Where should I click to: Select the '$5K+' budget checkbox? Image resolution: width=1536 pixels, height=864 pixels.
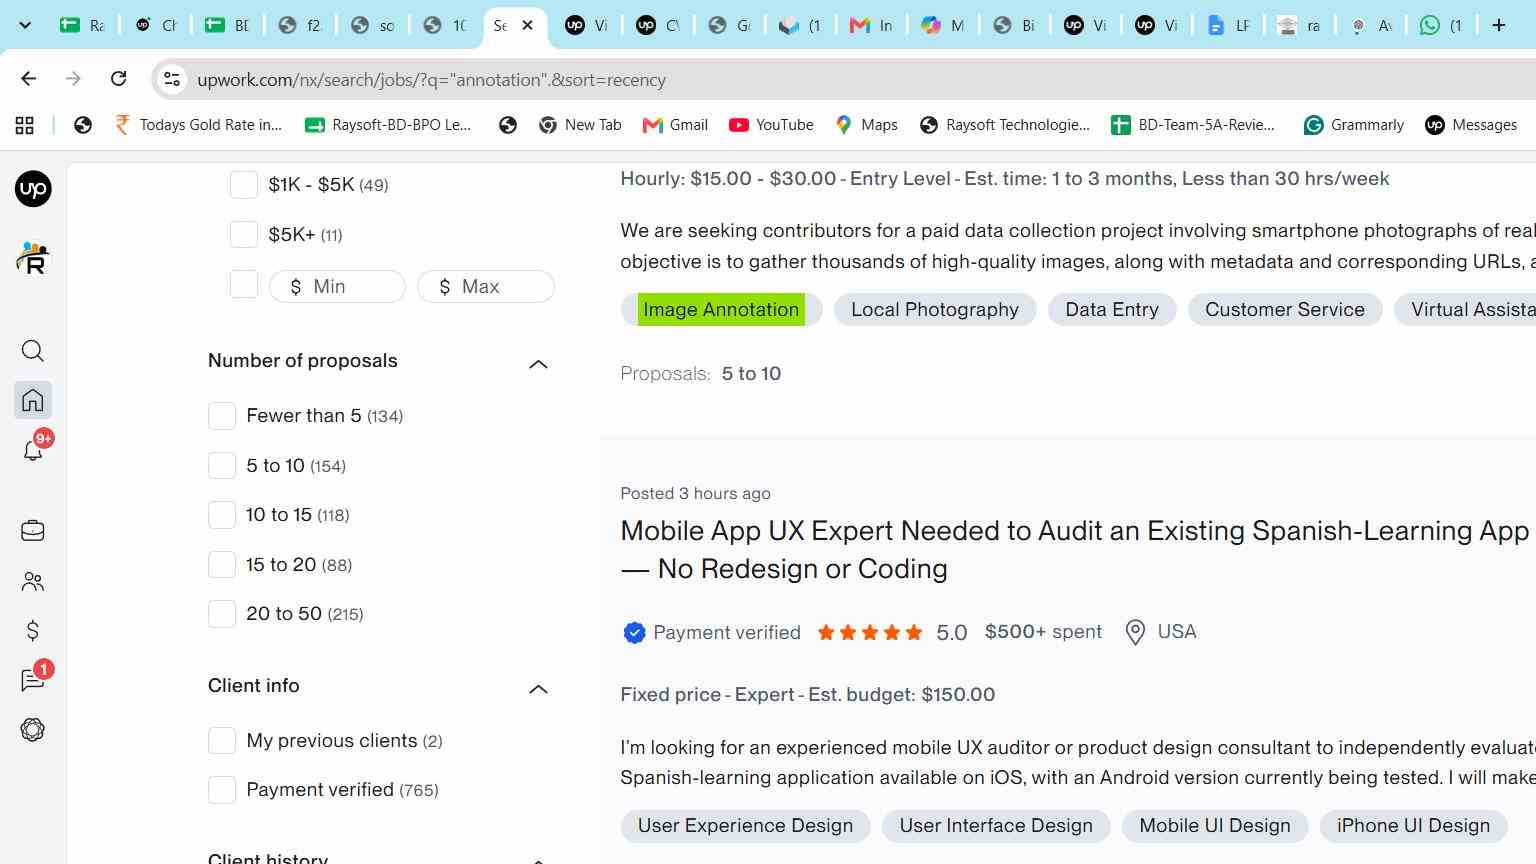click(244, 234)
